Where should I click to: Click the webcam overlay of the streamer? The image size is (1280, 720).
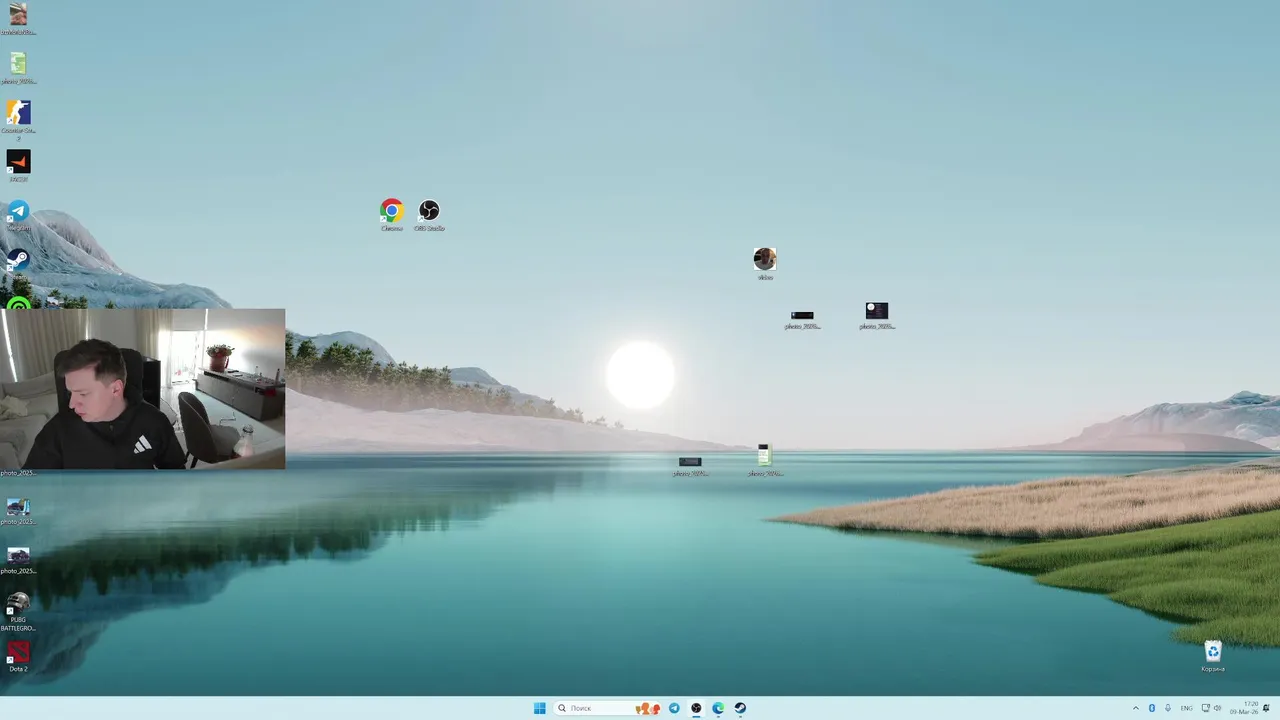[x=143, y=389]
